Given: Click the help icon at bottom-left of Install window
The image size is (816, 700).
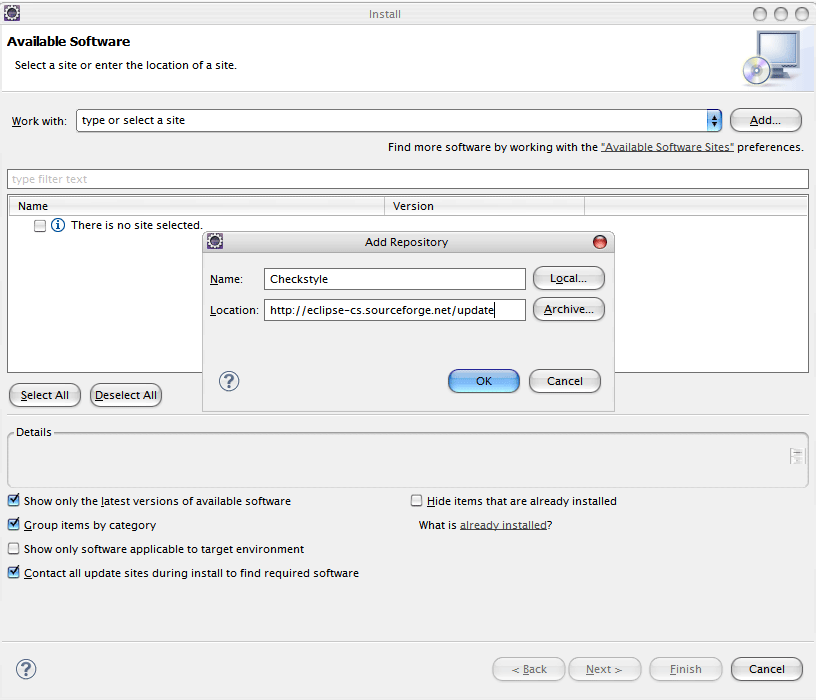Looking at the screenshot, I should click(27, 669).
